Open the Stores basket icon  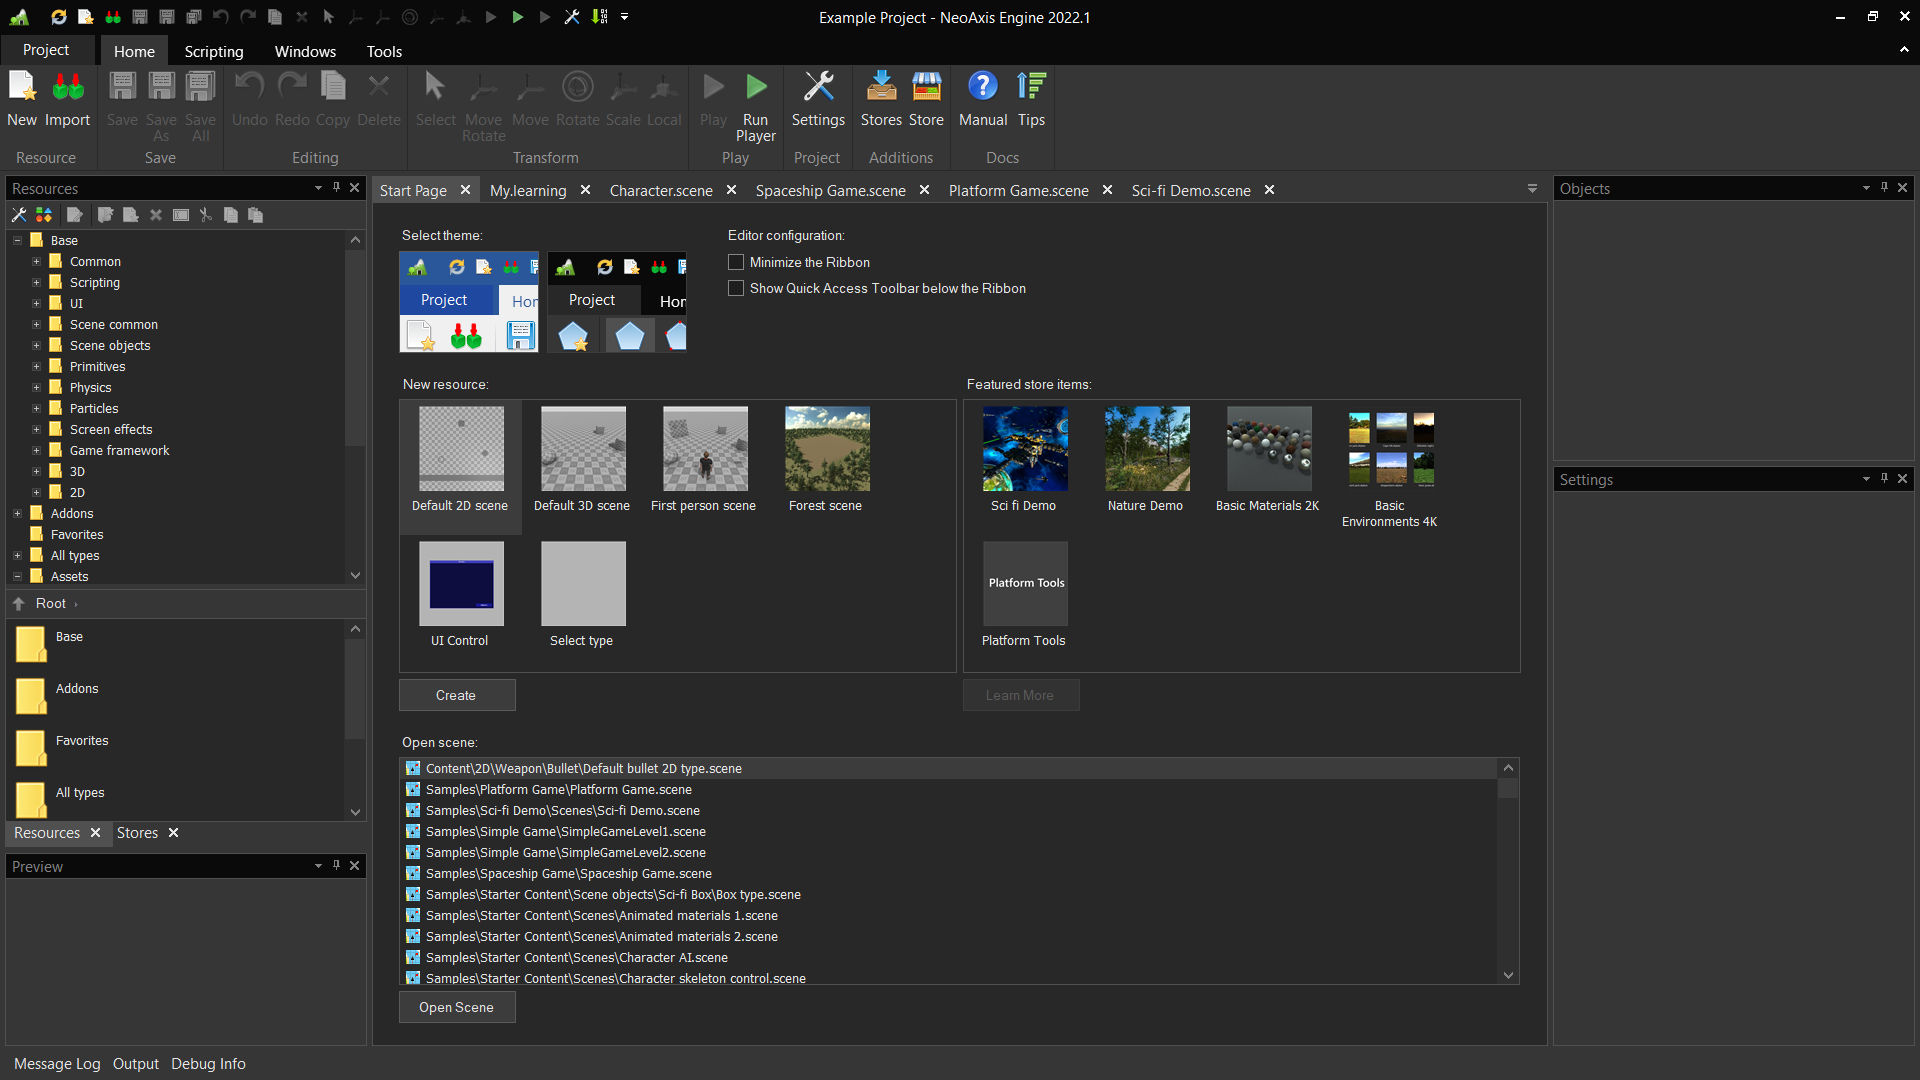(x=881, y=88)
